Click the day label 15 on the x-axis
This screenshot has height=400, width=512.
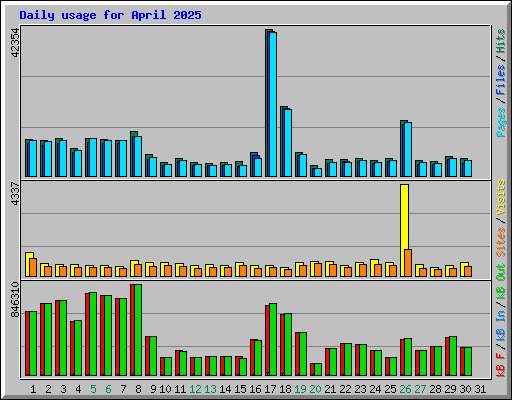click(x=240, y=389)
